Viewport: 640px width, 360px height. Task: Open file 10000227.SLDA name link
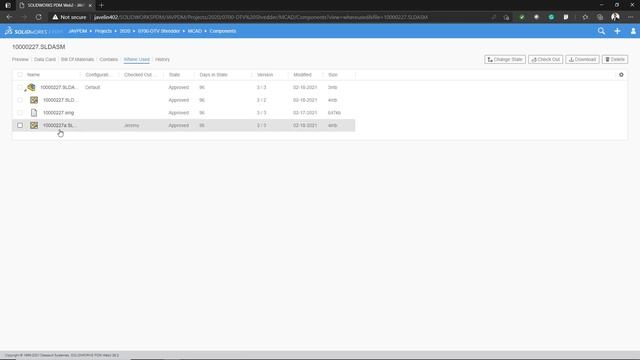pyautogui.click(x=59, y=87)
